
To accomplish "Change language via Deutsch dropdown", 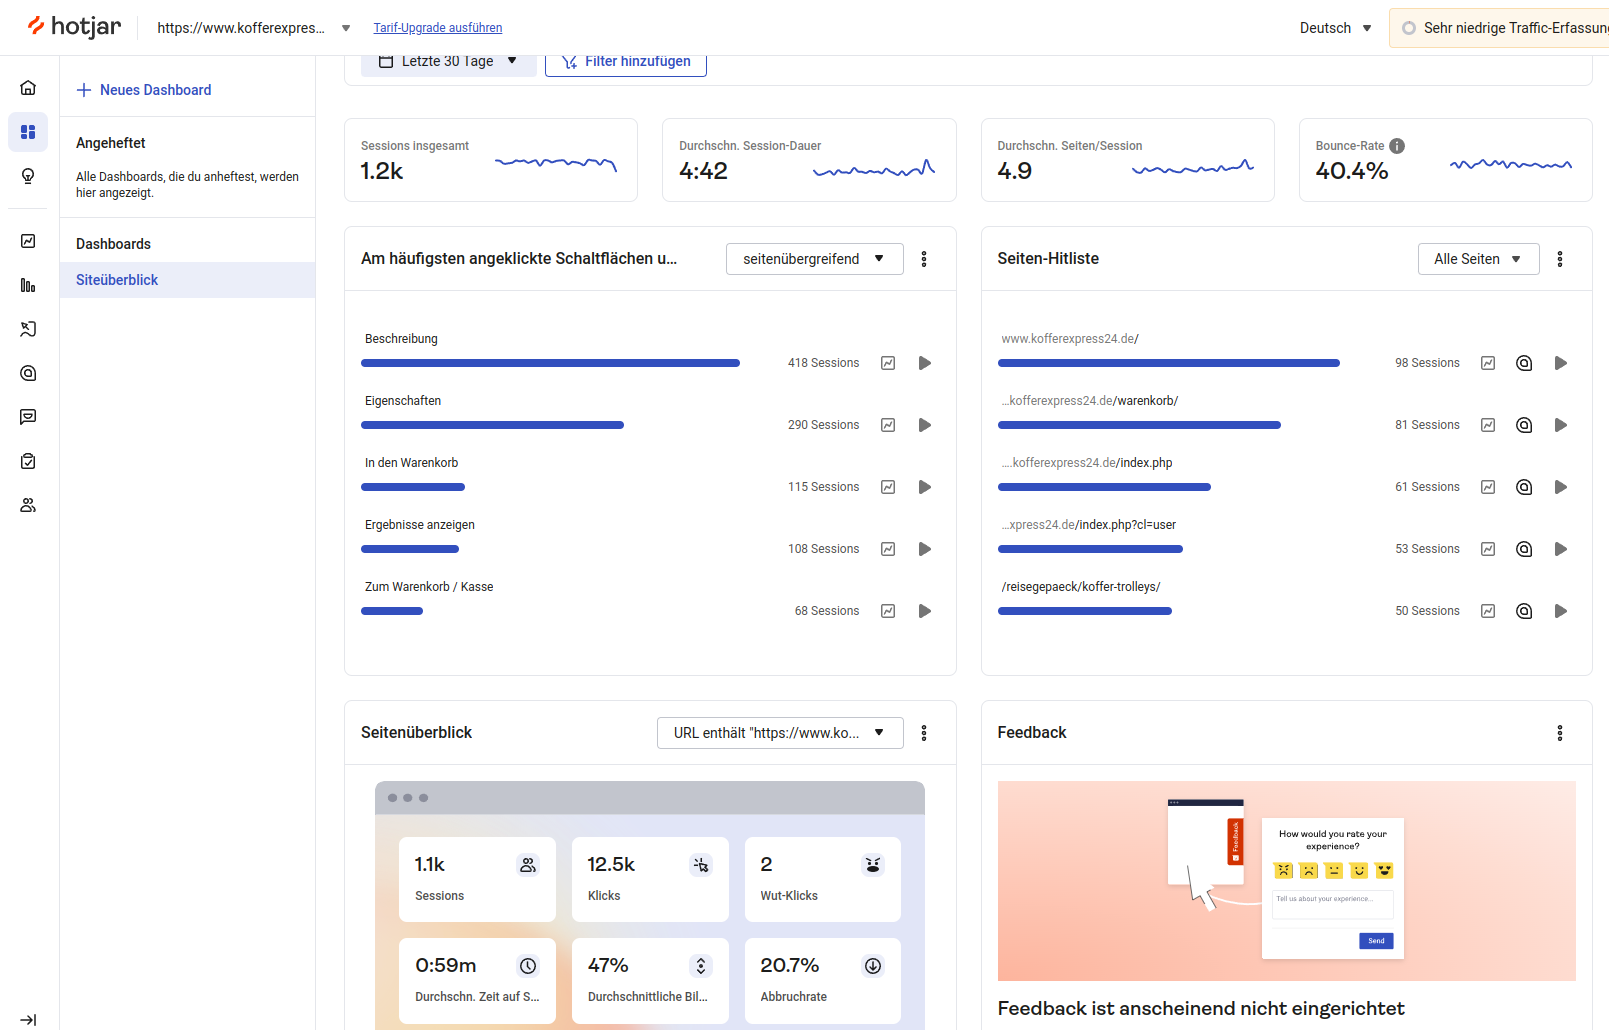I will 1335,28.
